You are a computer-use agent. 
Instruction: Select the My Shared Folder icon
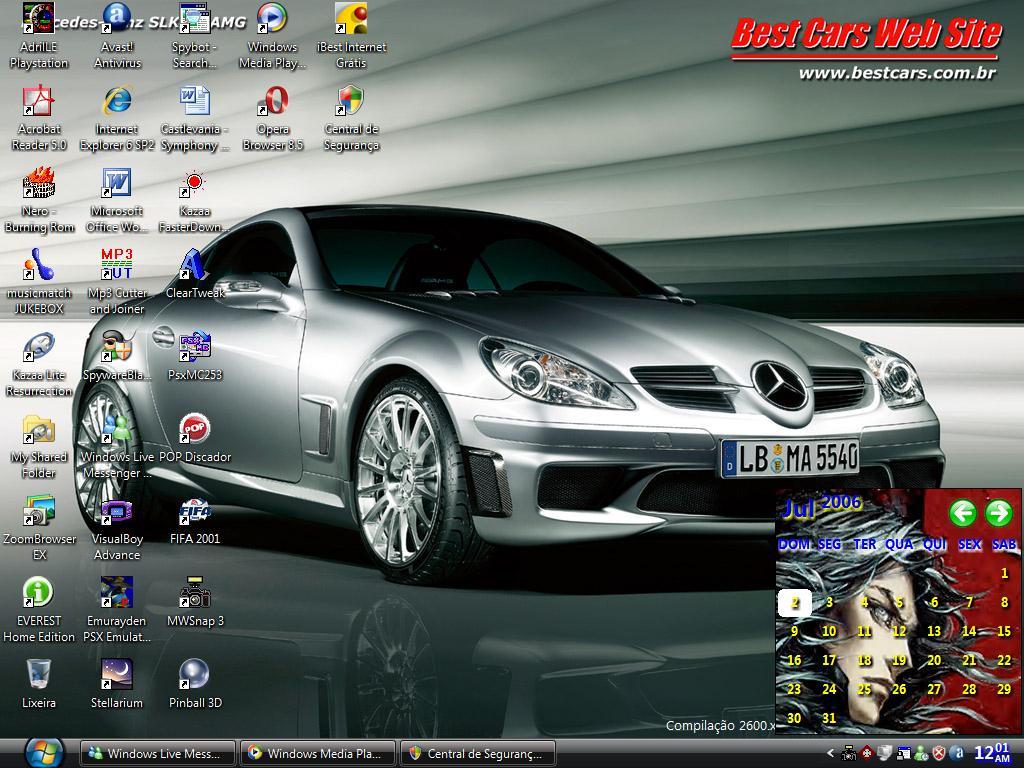pos(39,447)
